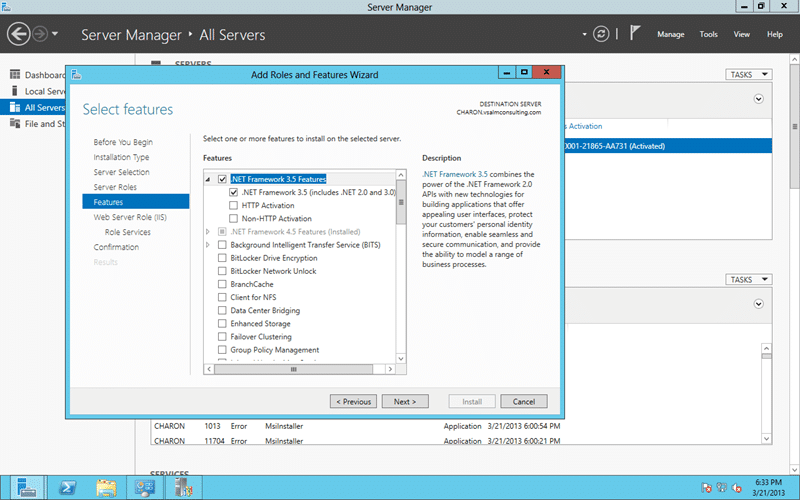This screenshot has width=800, height=500.
Task: Click the Action Center flag tray icon
Action: pos(706,488)
